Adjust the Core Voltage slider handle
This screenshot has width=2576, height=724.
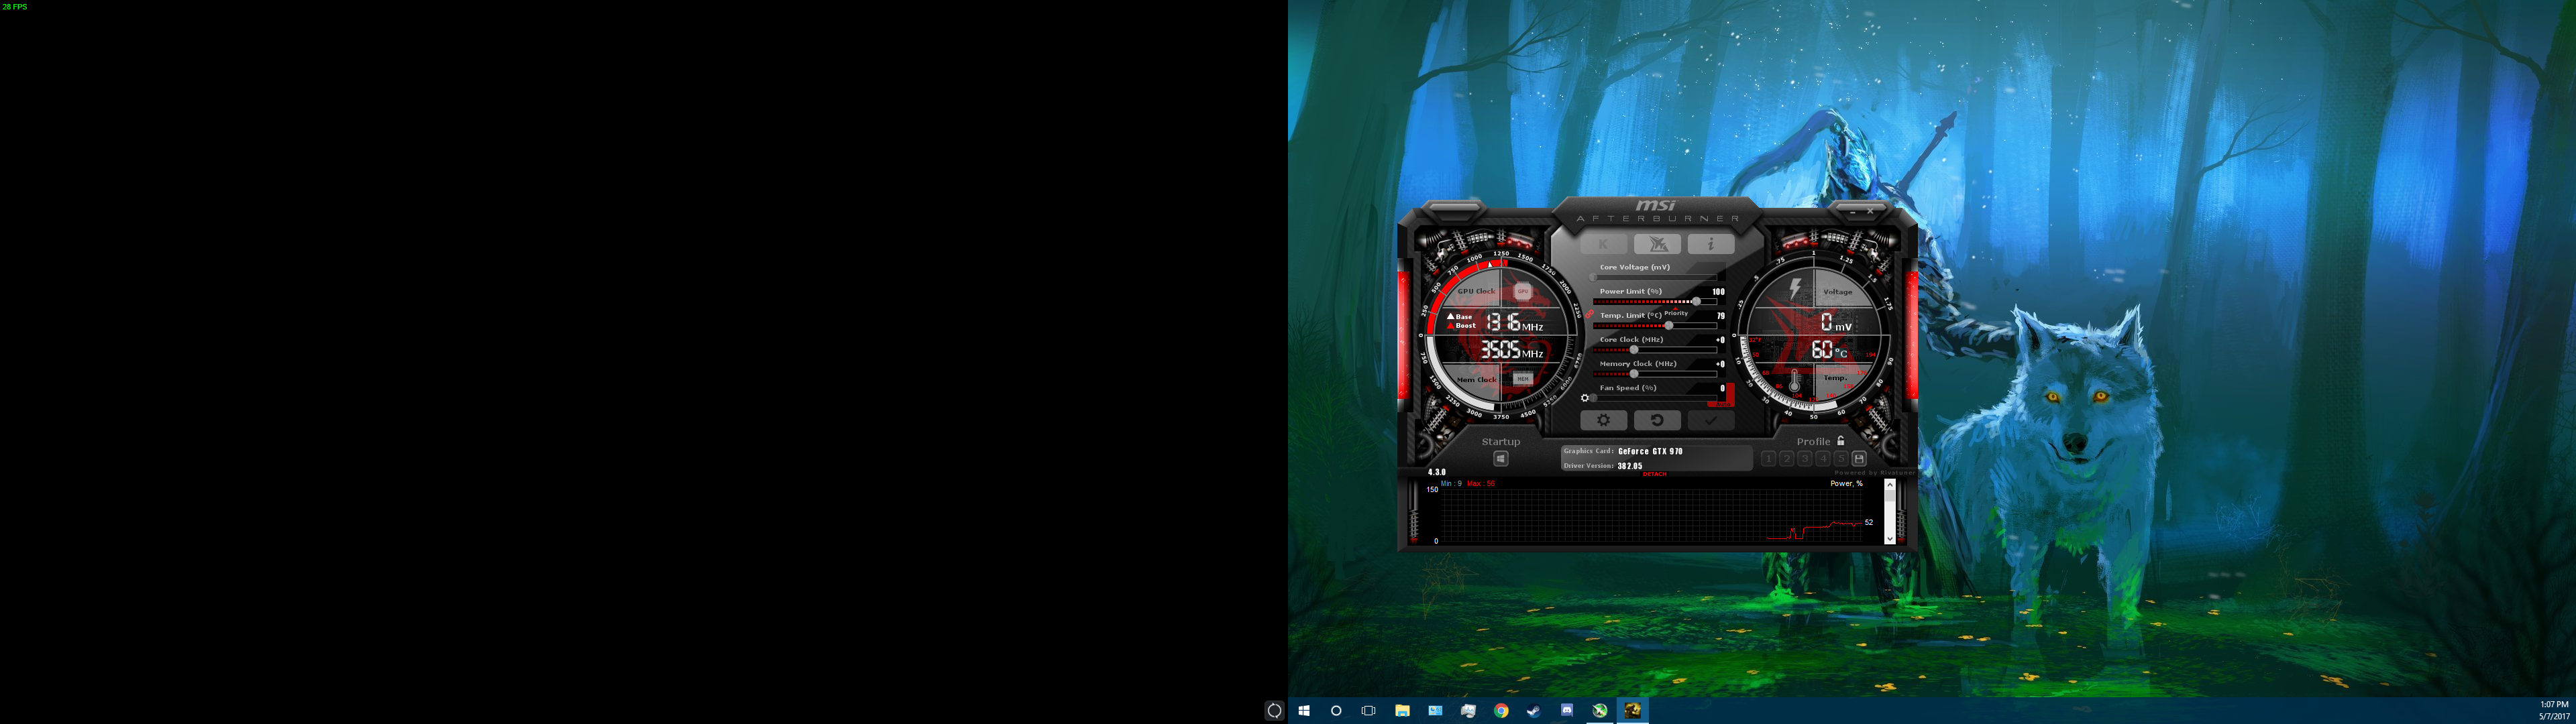(x=1593, y=277)
